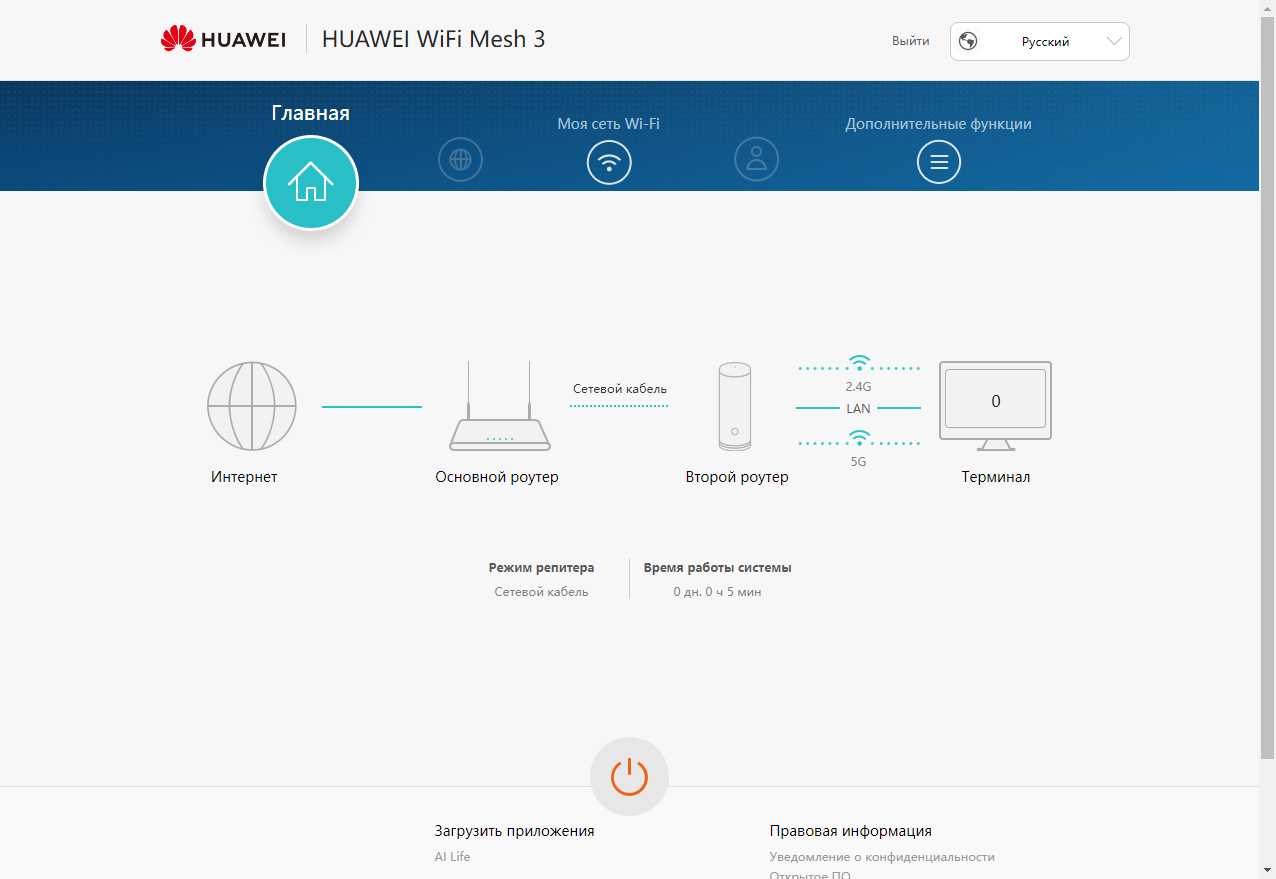This screenshot has width=1276, height=879.
Task: Click the greyed-out user profile nav icon
Action: click(x=756, y=159)
